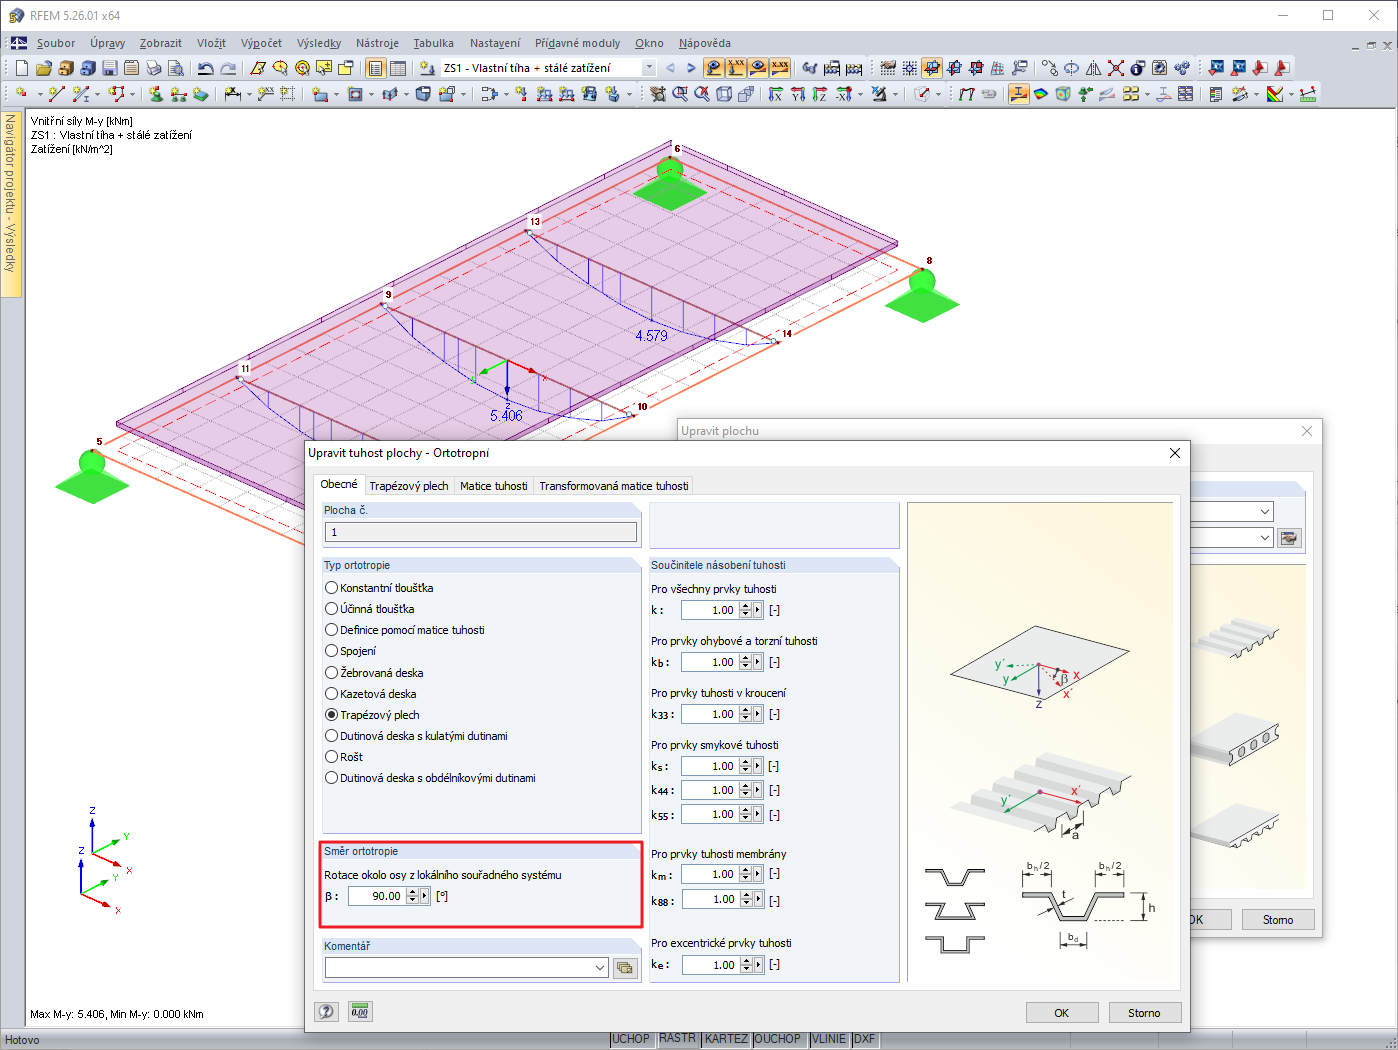Open the arrow menu beside the kb factor
This screenshot has width=1398, height=1050.
point(758,662)
